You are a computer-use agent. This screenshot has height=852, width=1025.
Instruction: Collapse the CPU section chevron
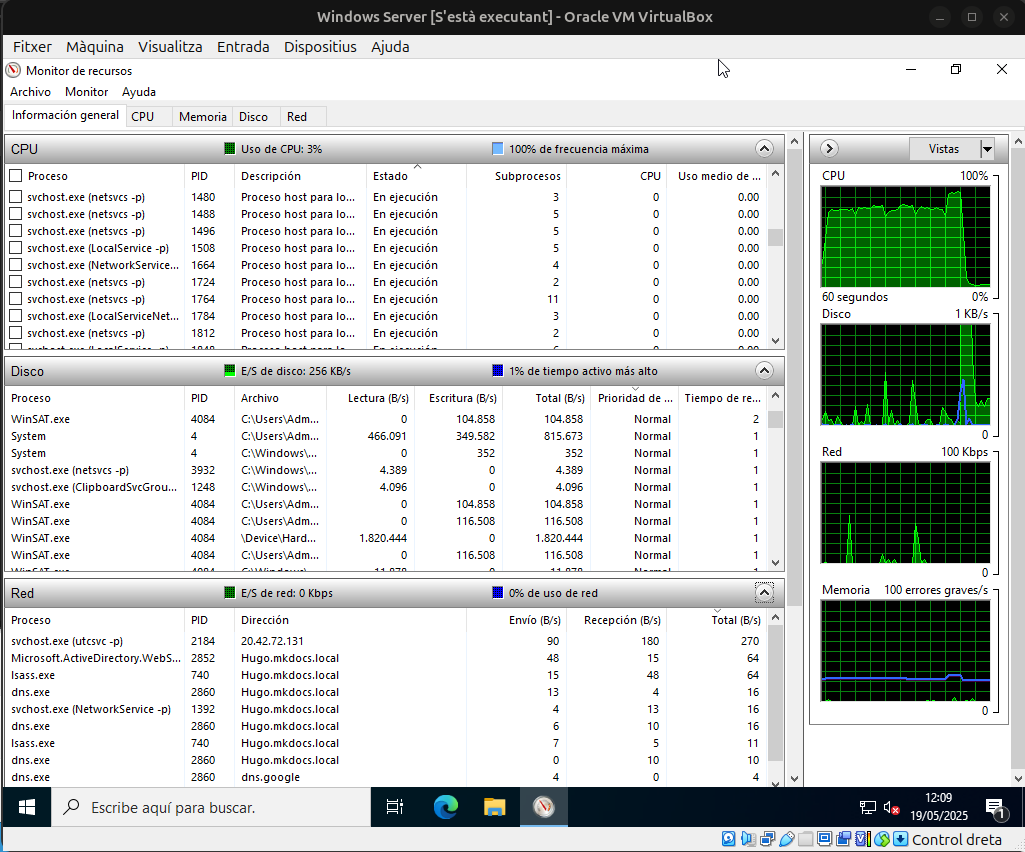click(763, 148)
